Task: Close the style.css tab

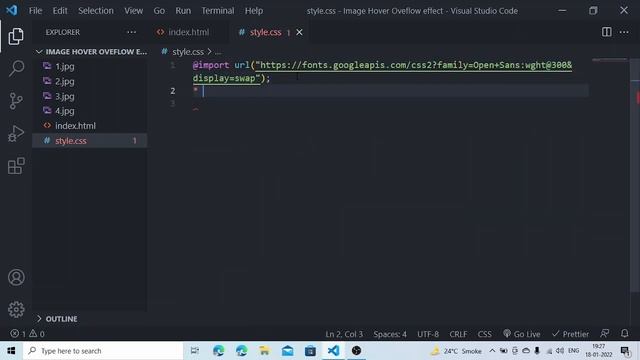Action: 299,32
